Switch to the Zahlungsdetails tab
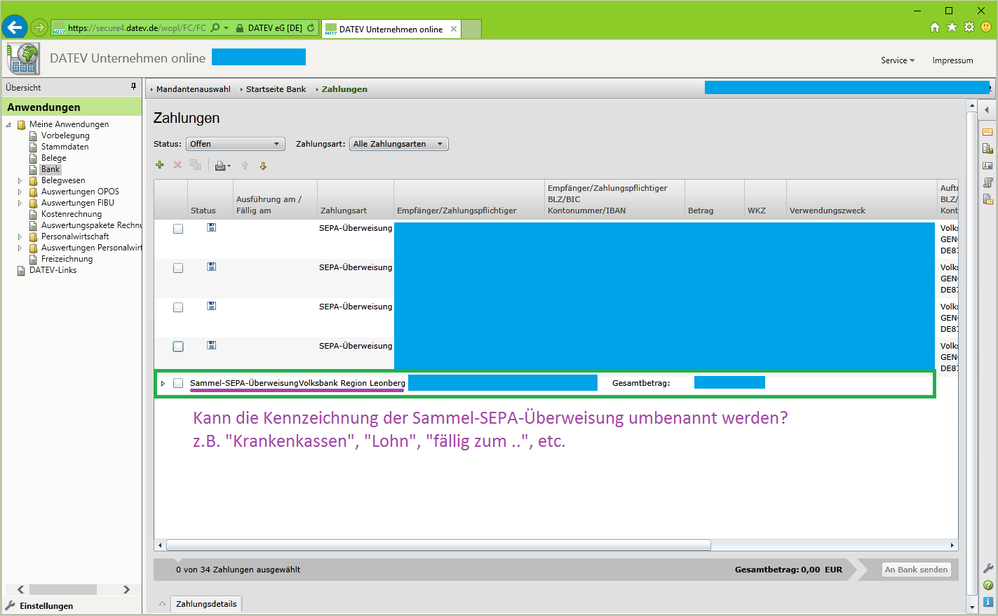This screenshot has height=616, width=998. (x=206, y=604)
